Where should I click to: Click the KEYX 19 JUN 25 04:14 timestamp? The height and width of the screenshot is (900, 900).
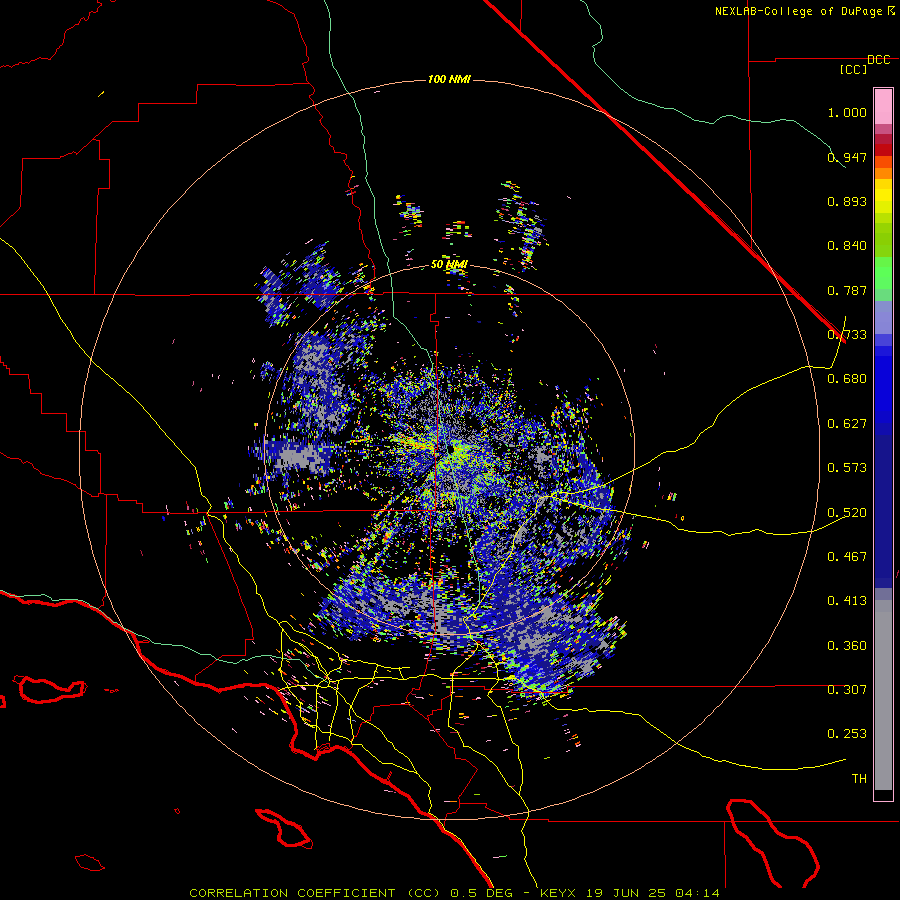tap(630, 893)
